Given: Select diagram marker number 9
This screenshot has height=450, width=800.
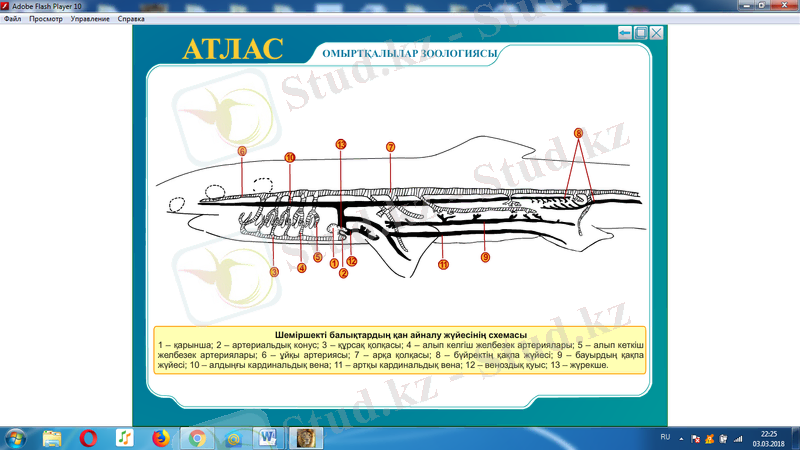Looking at the screenshot, I should pos(485,257).
